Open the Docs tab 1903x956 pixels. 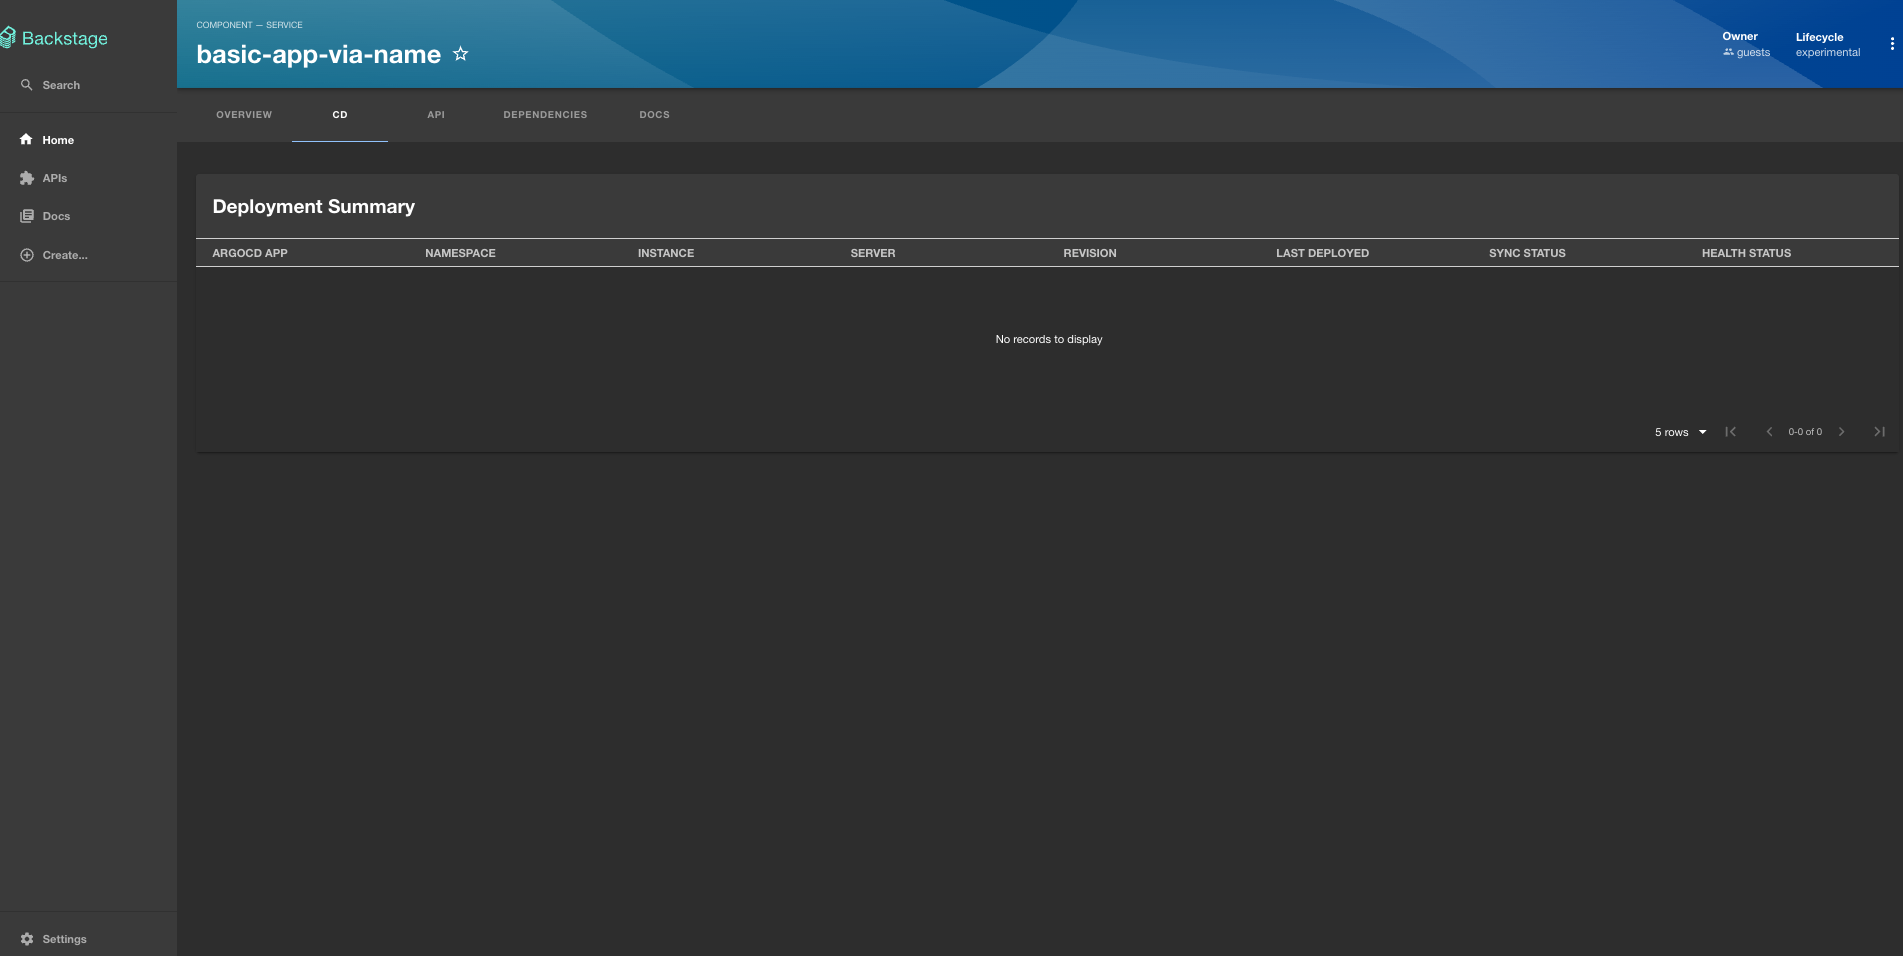click(655, 115)
